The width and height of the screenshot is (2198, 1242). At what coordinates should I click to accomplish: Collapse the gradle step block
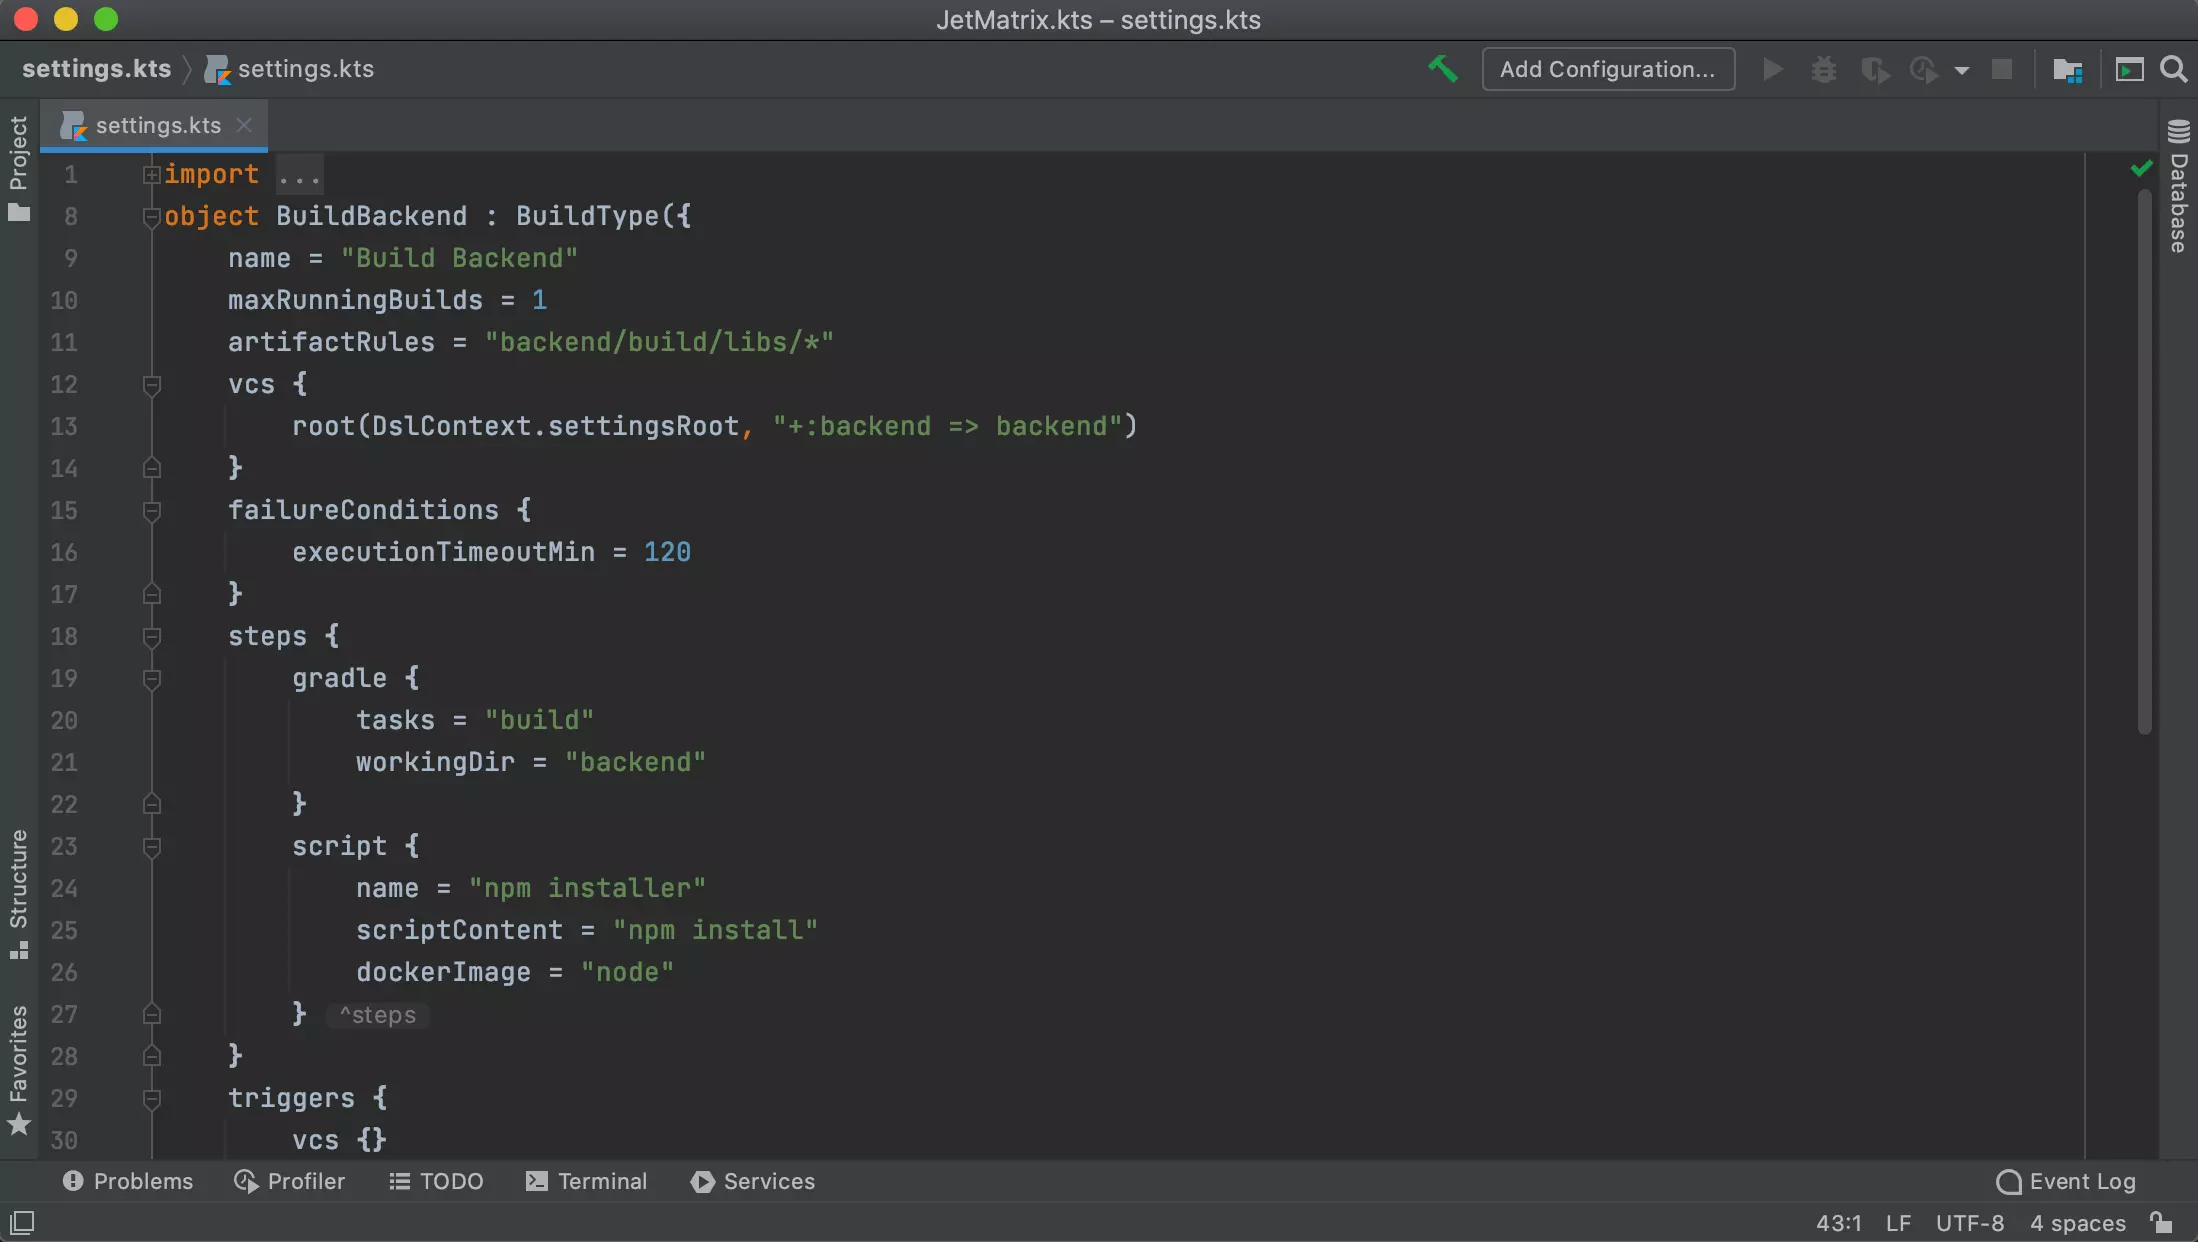point(152,679)
